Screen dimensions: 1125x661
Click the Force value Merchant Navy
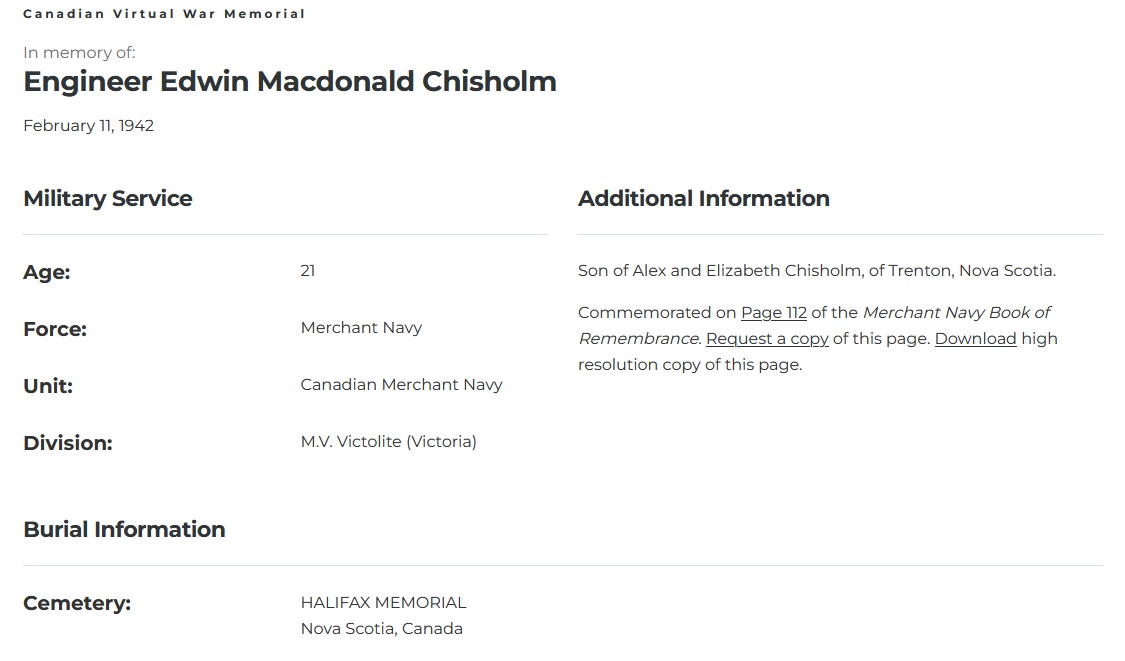pos(361,328)
